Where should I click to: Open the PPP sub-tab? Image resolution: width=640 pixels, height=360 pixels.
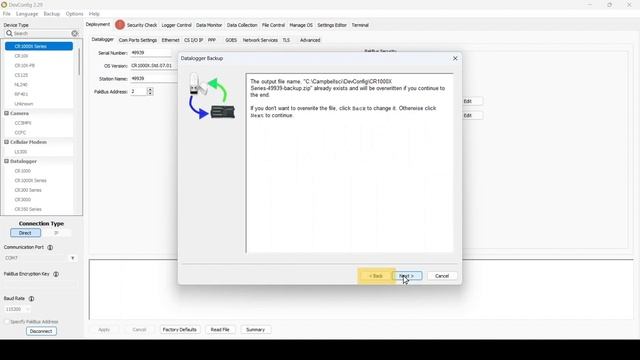pyautogui.click(x=211, y=40)
